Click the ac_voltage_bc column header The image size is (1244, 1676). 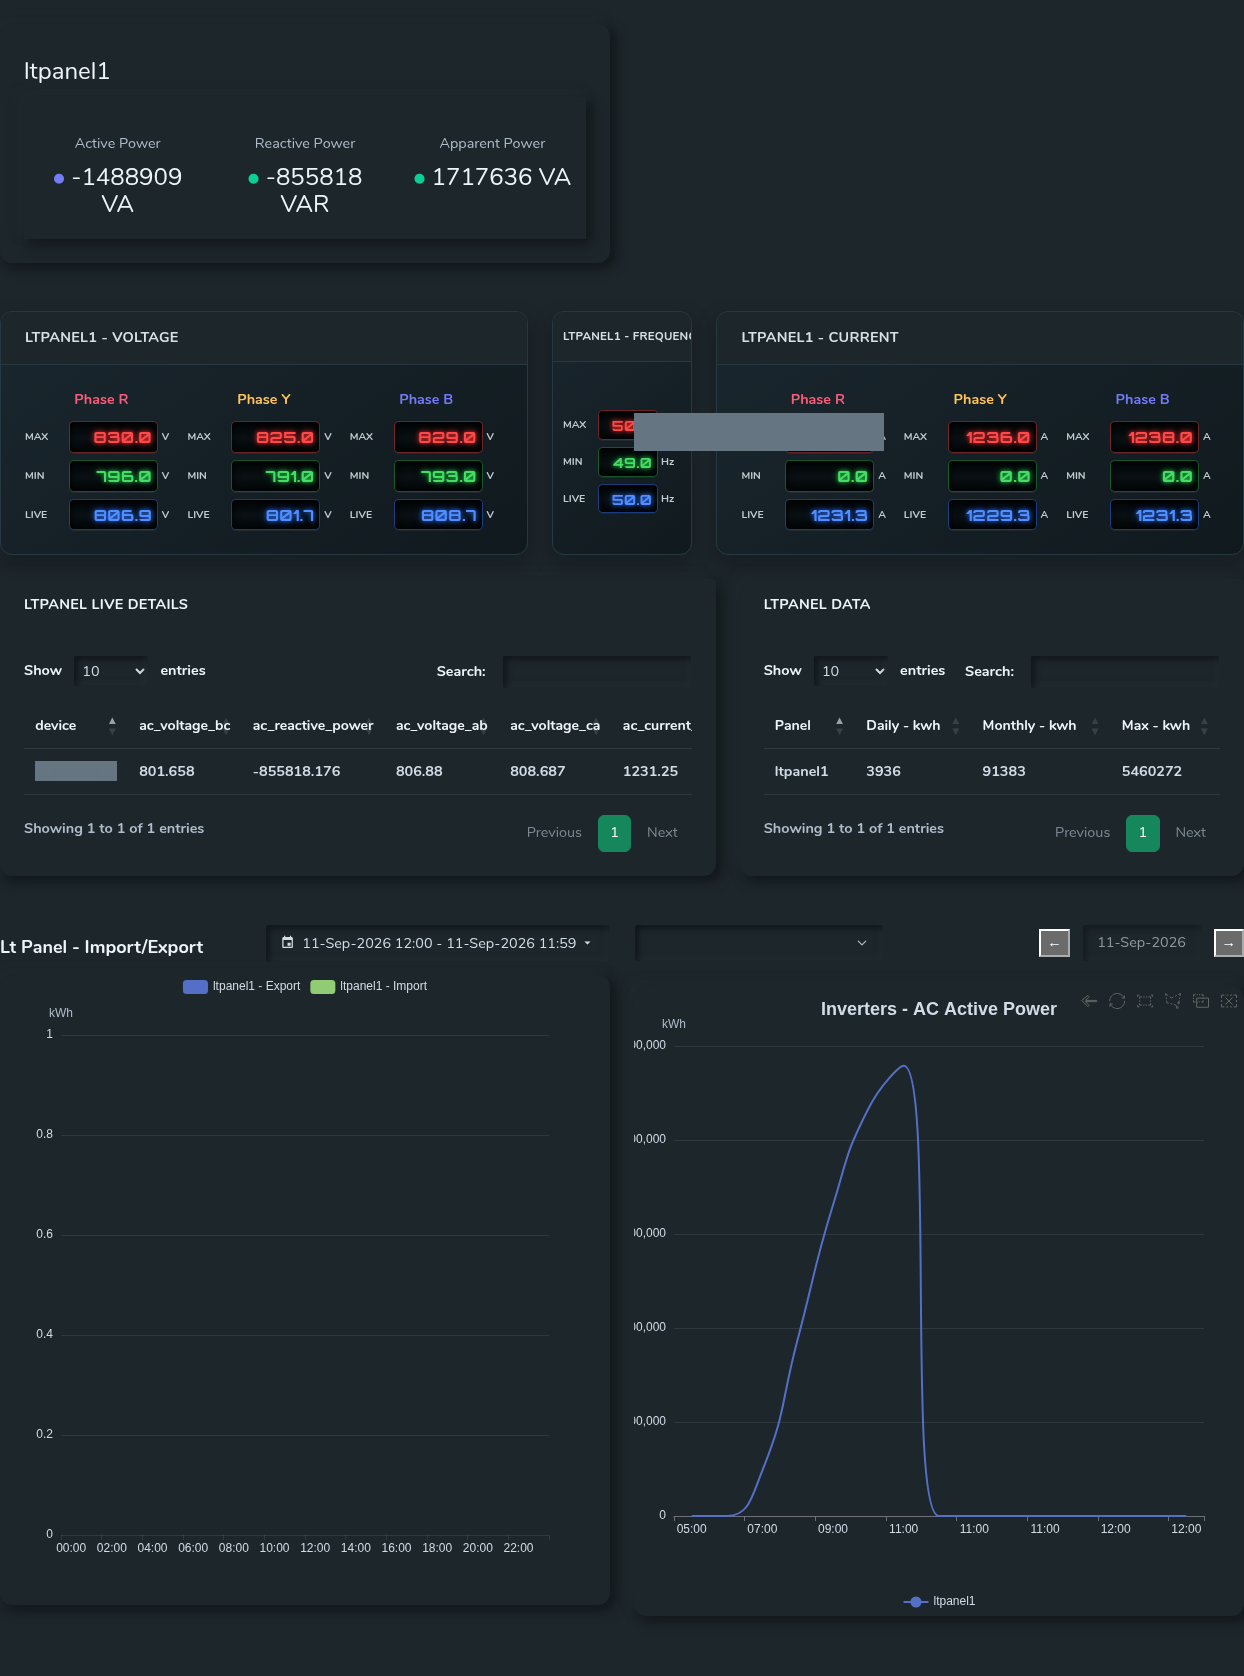pyautogui.click(x=185, y=725)
